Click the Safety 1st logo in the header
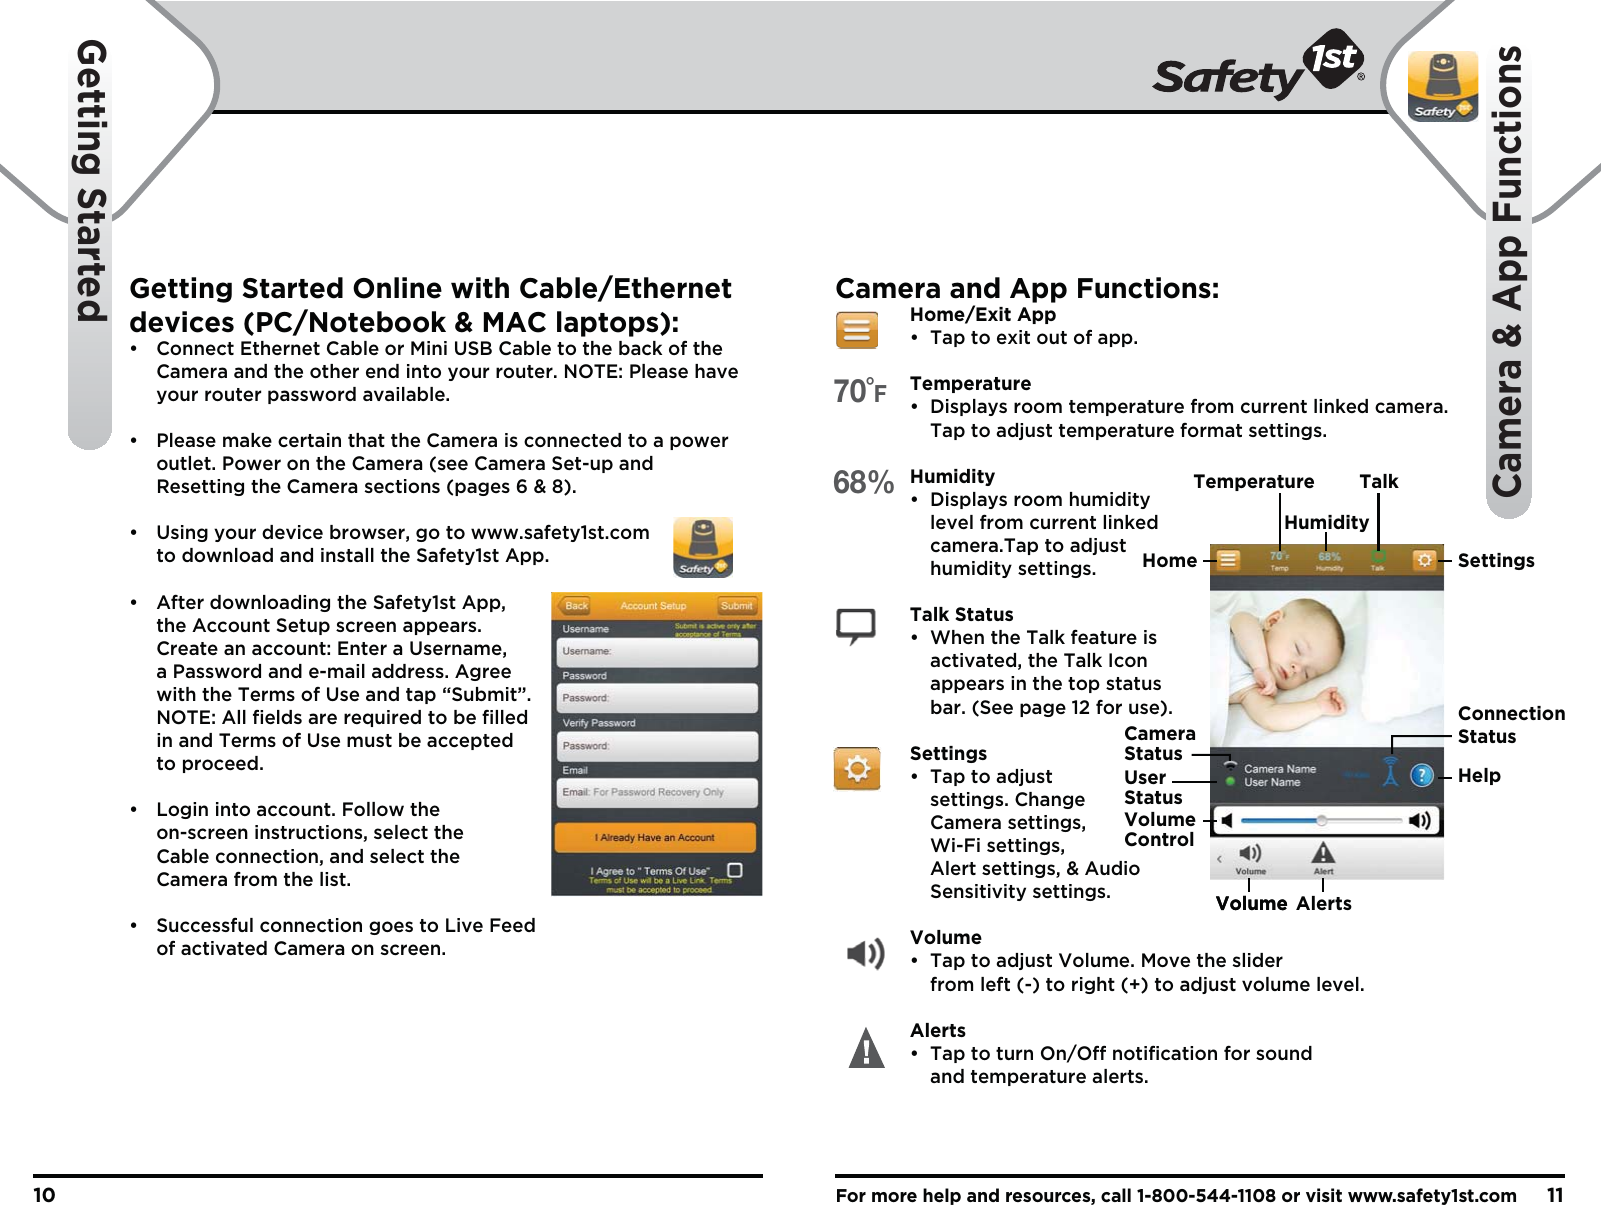 (1259, 66)
